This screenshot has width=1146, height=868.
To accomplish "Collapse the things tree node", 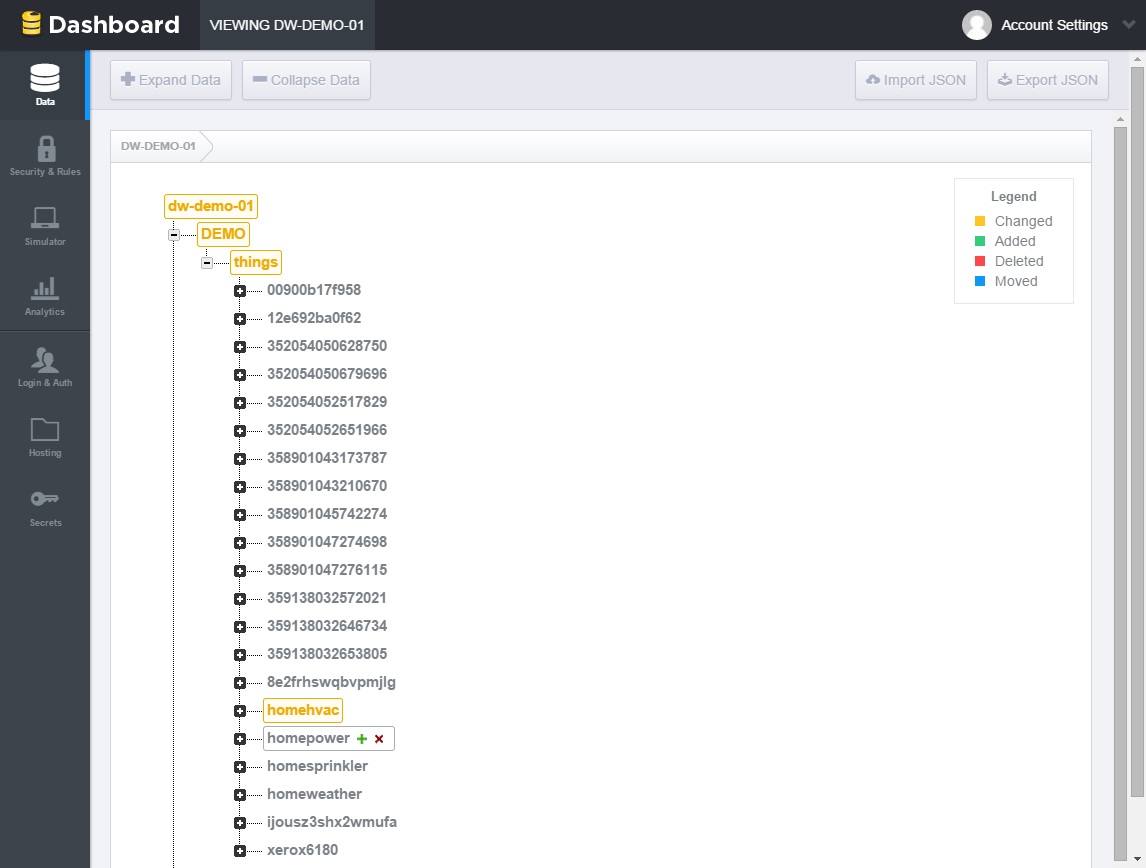I will click(207, 263).
